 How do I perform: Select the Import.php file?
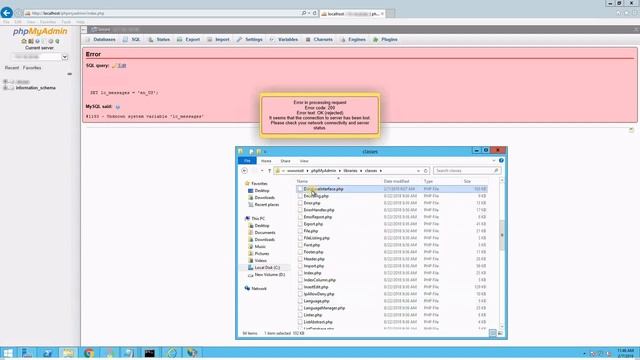point(314,266)
